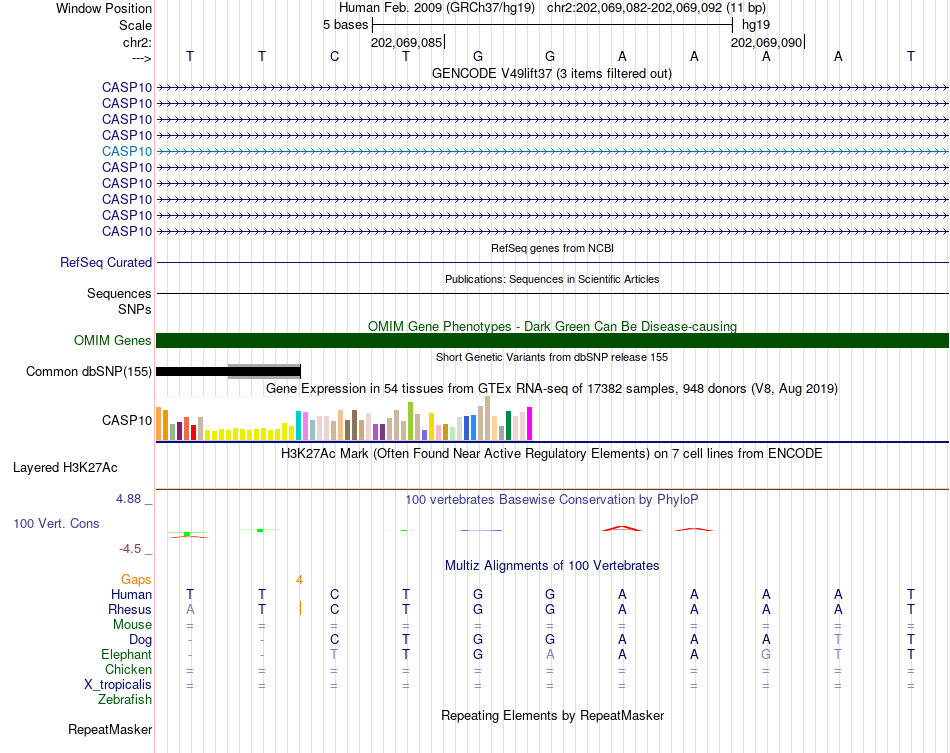Click the Window Position track label
The height and width of the screenshot is (753, 950).
[x=104, y=8]
